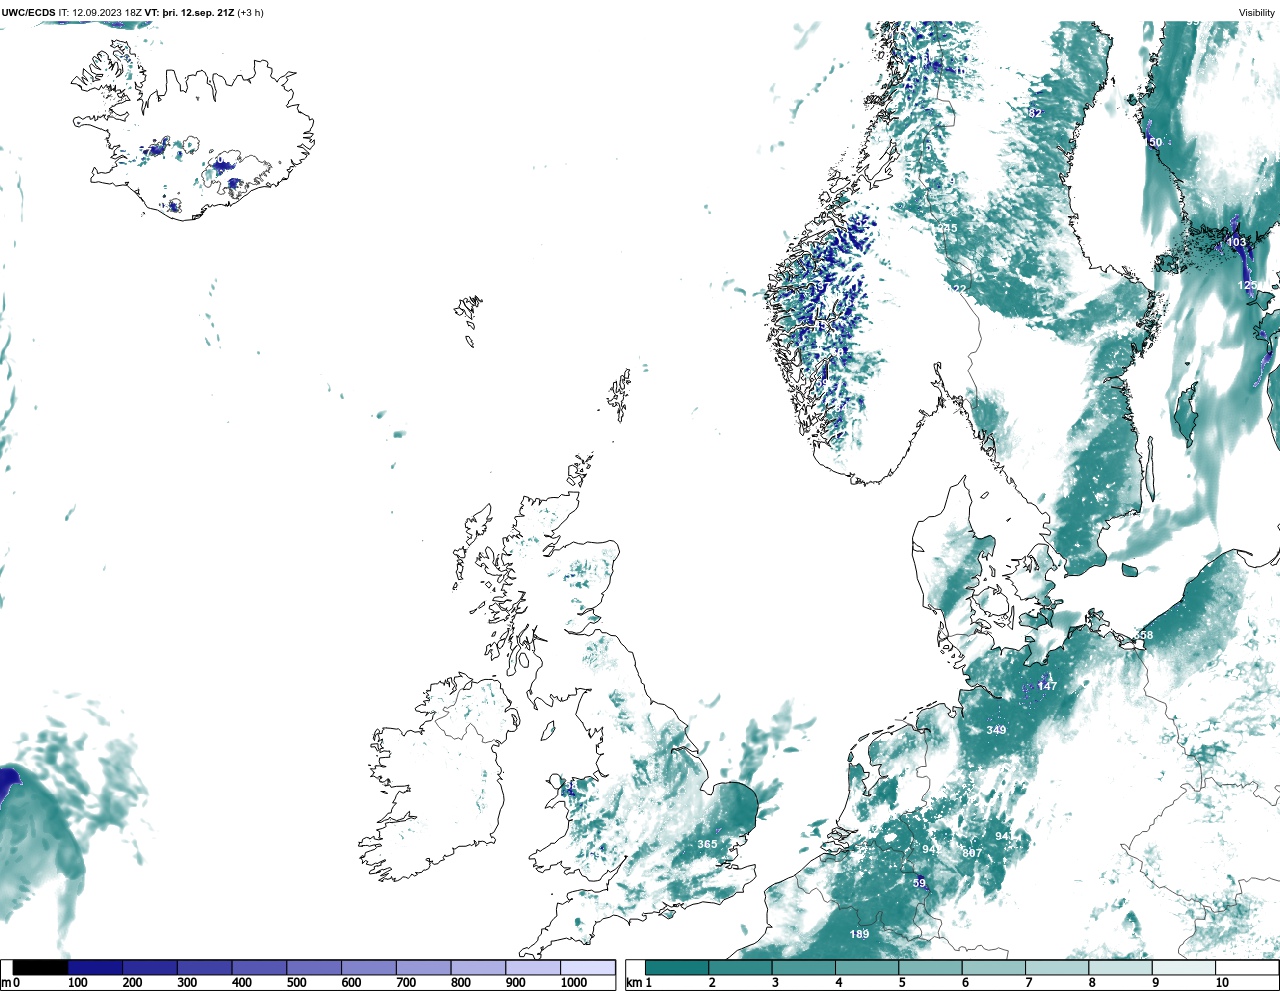Image resolution: width=1280 pixels, height=991 pixels.
Task: Click the "þri. 12.sep. 21Z" valid time text
Action: [198, 13]
